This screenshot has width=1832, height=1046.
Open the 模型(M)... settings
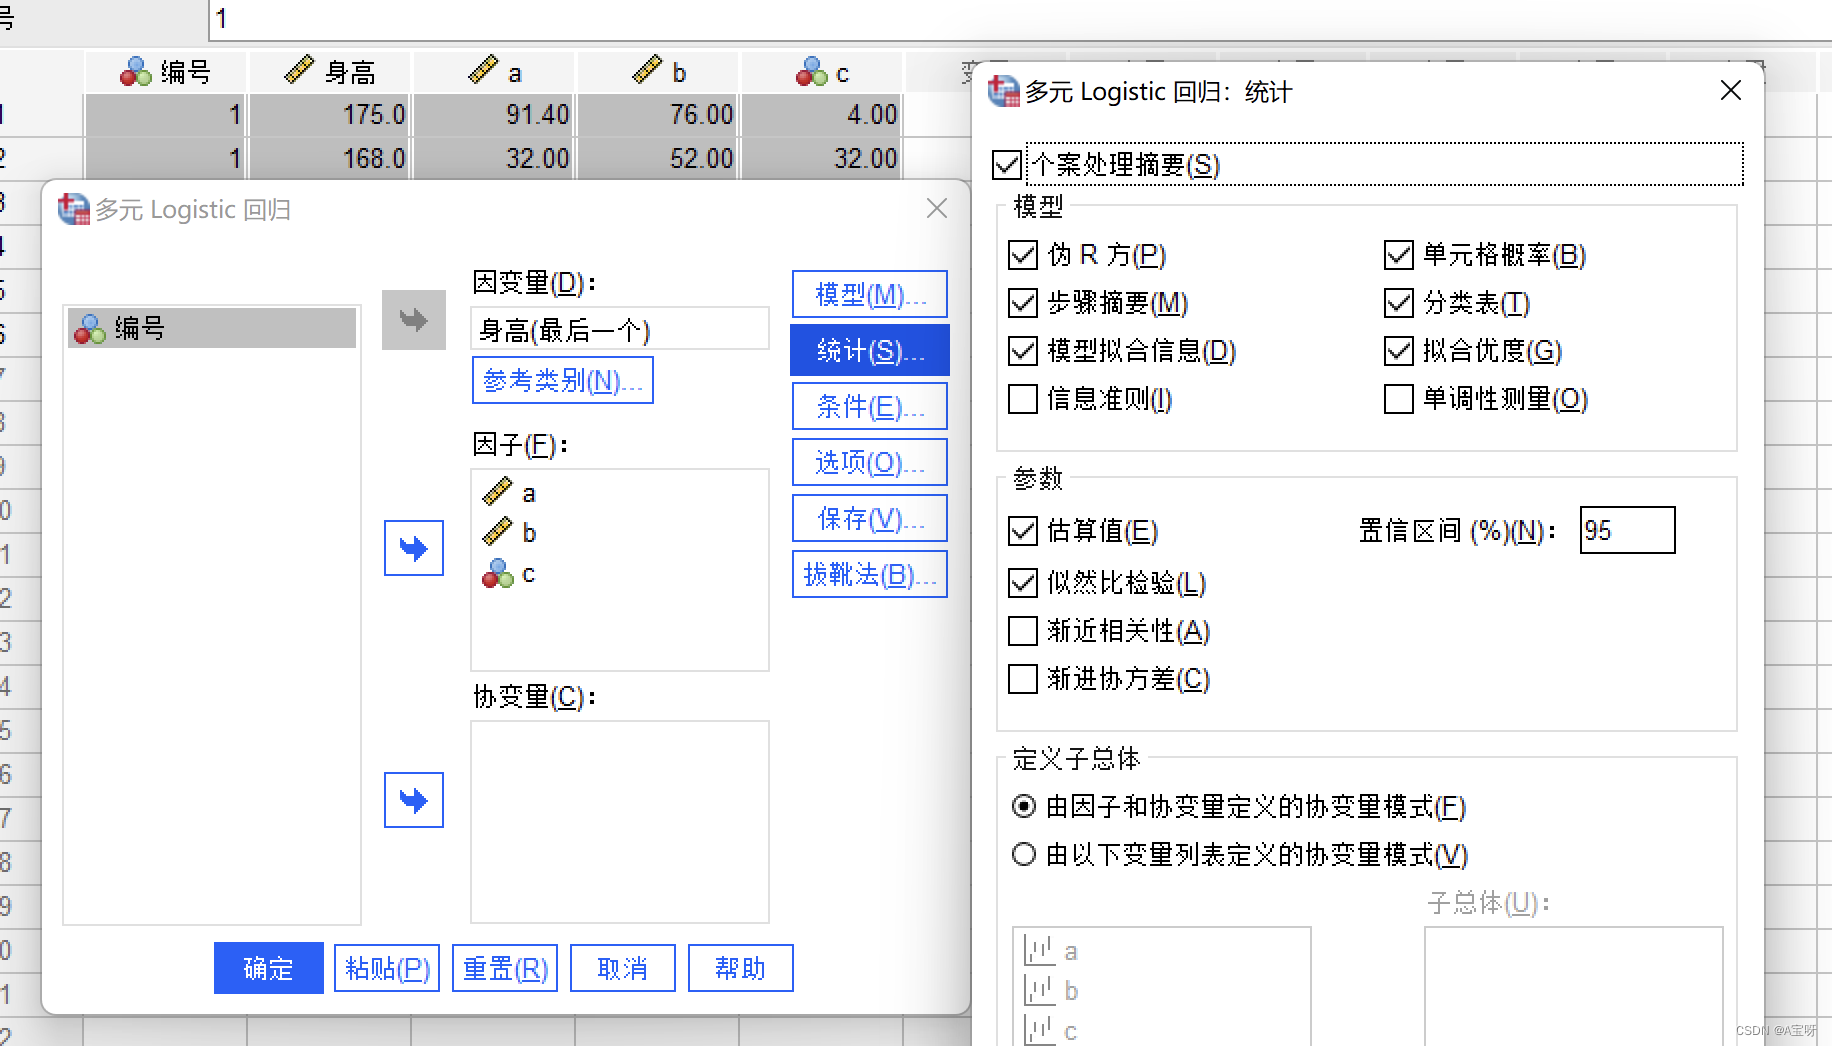click(x=870, y=294)
